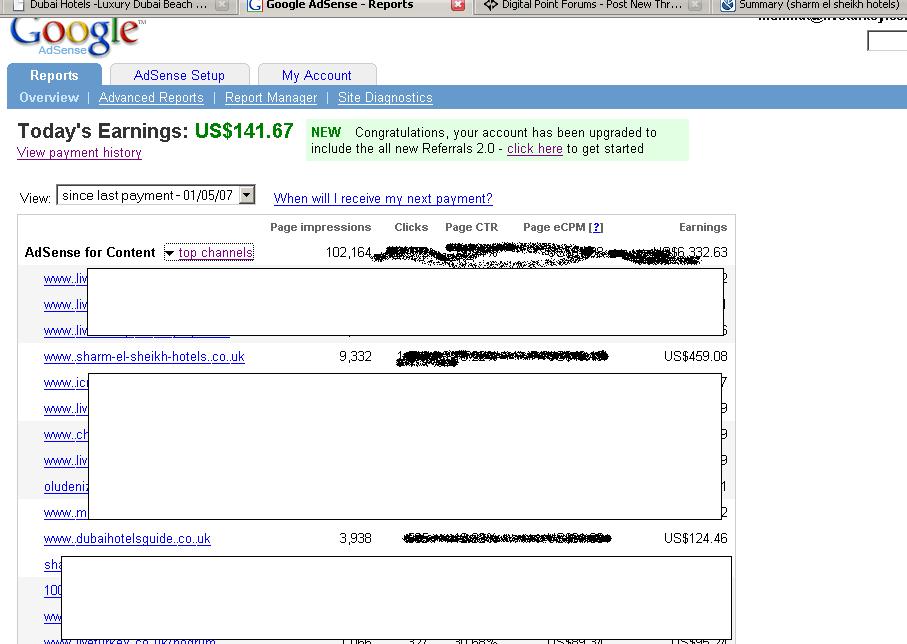Click the Page CTR column header
907x644 pixels.
(x=471, y=227)
